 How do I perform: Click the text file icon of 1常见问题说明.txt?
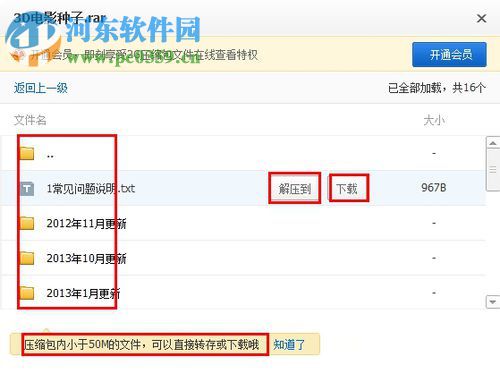(x=27, y=189)
